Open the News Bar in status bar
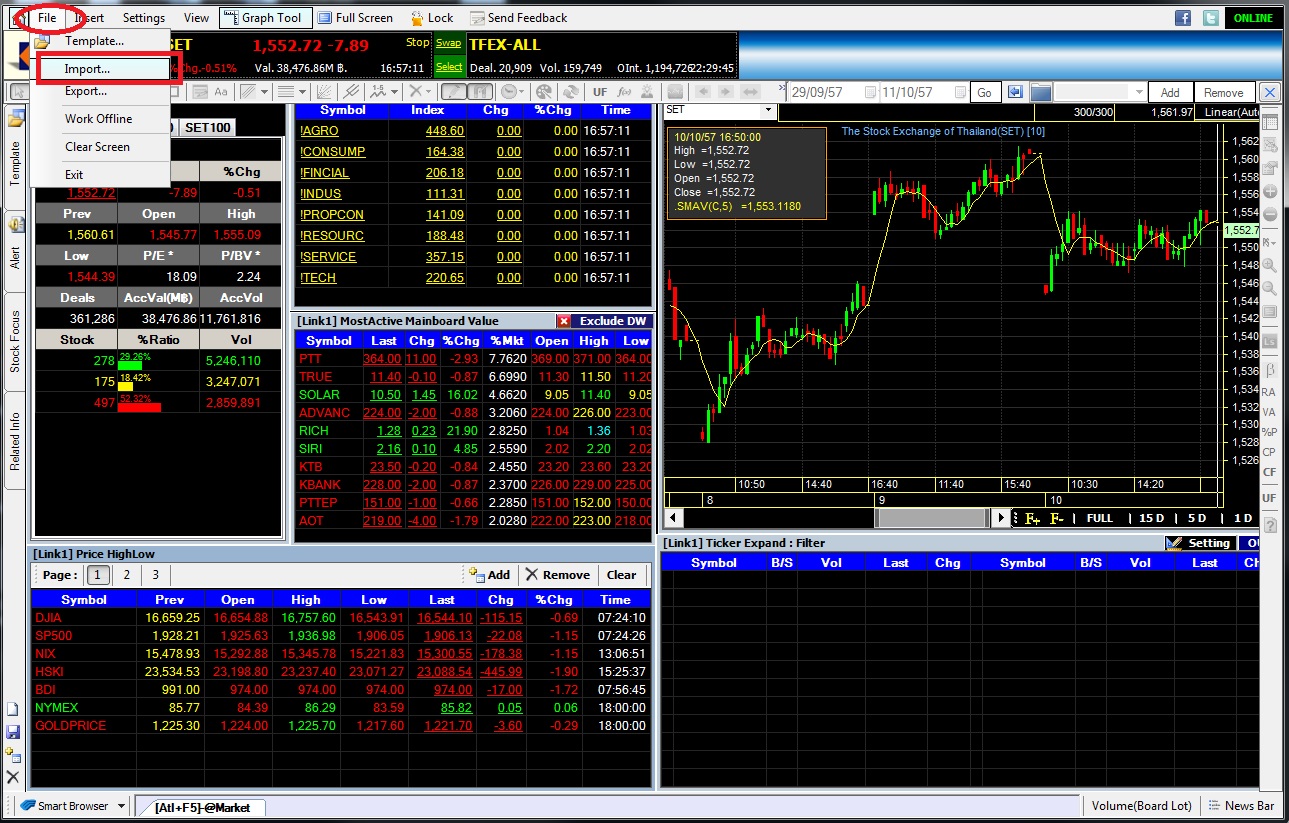Screen dimensions: 1289x823 (1240, 806)
